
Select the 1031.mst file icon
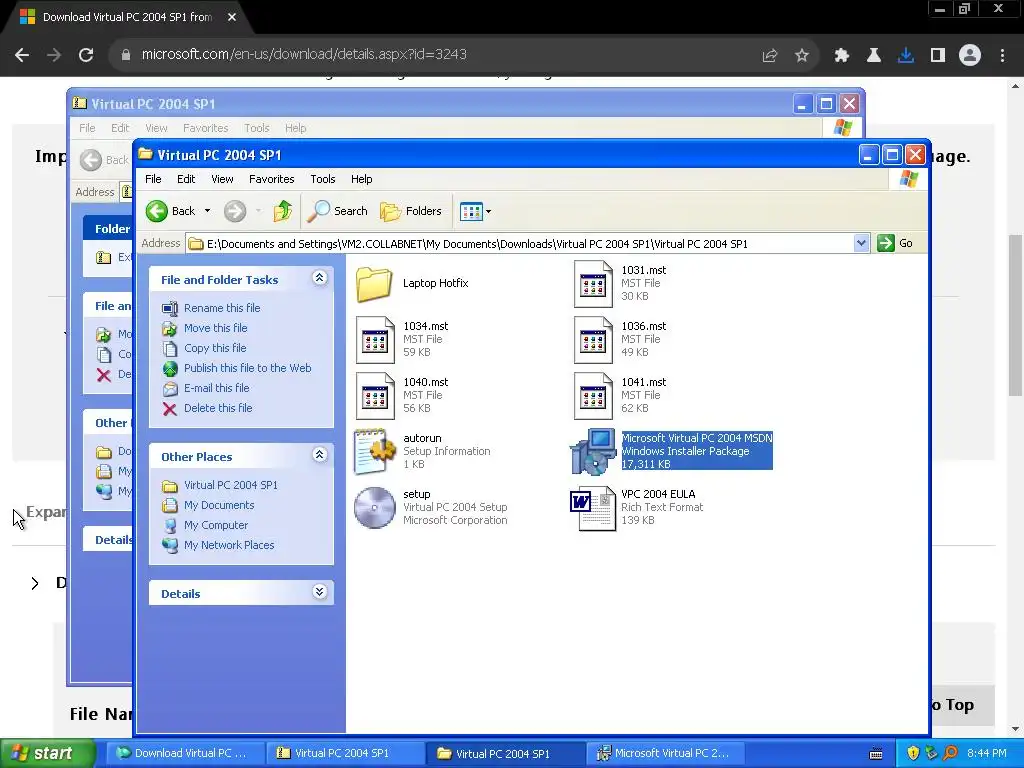593,283
